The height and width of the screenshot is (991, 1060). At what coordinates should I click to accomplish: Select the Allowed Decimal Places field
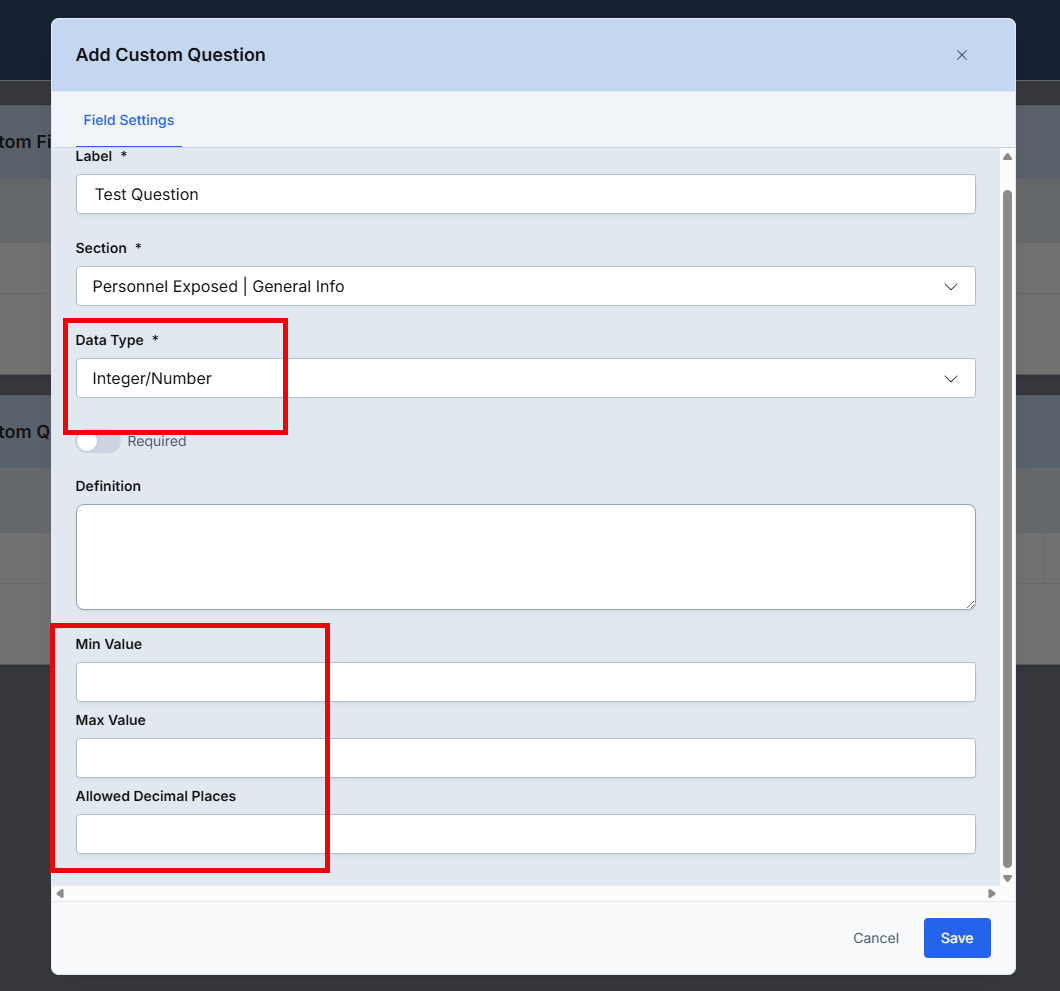[x=525, y=834]
